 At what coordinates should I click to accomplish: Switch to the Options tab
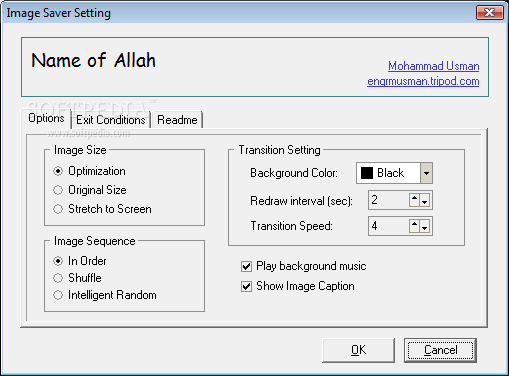(x=46, y=118)
